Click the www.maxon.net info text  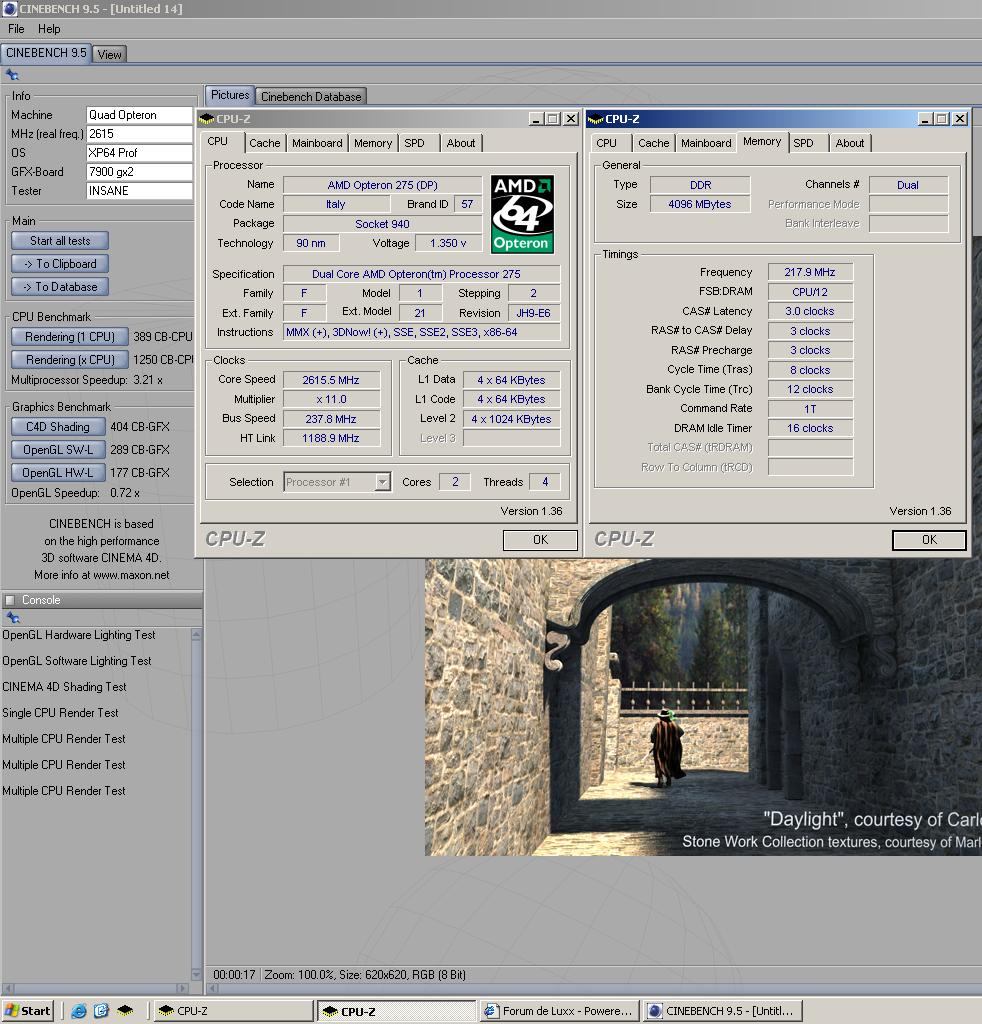click(131, 575)
